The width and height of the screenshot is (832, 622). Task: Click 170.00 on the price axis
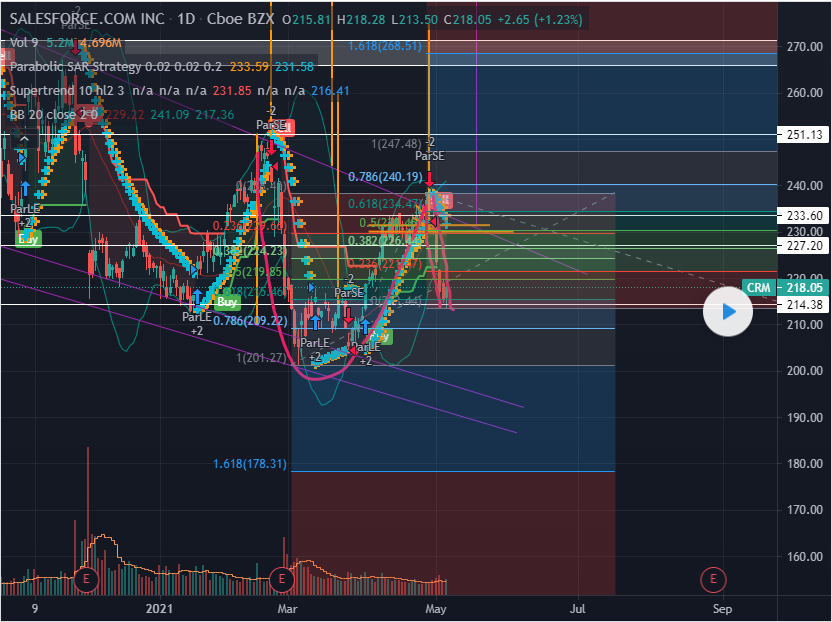pos(805,510)
